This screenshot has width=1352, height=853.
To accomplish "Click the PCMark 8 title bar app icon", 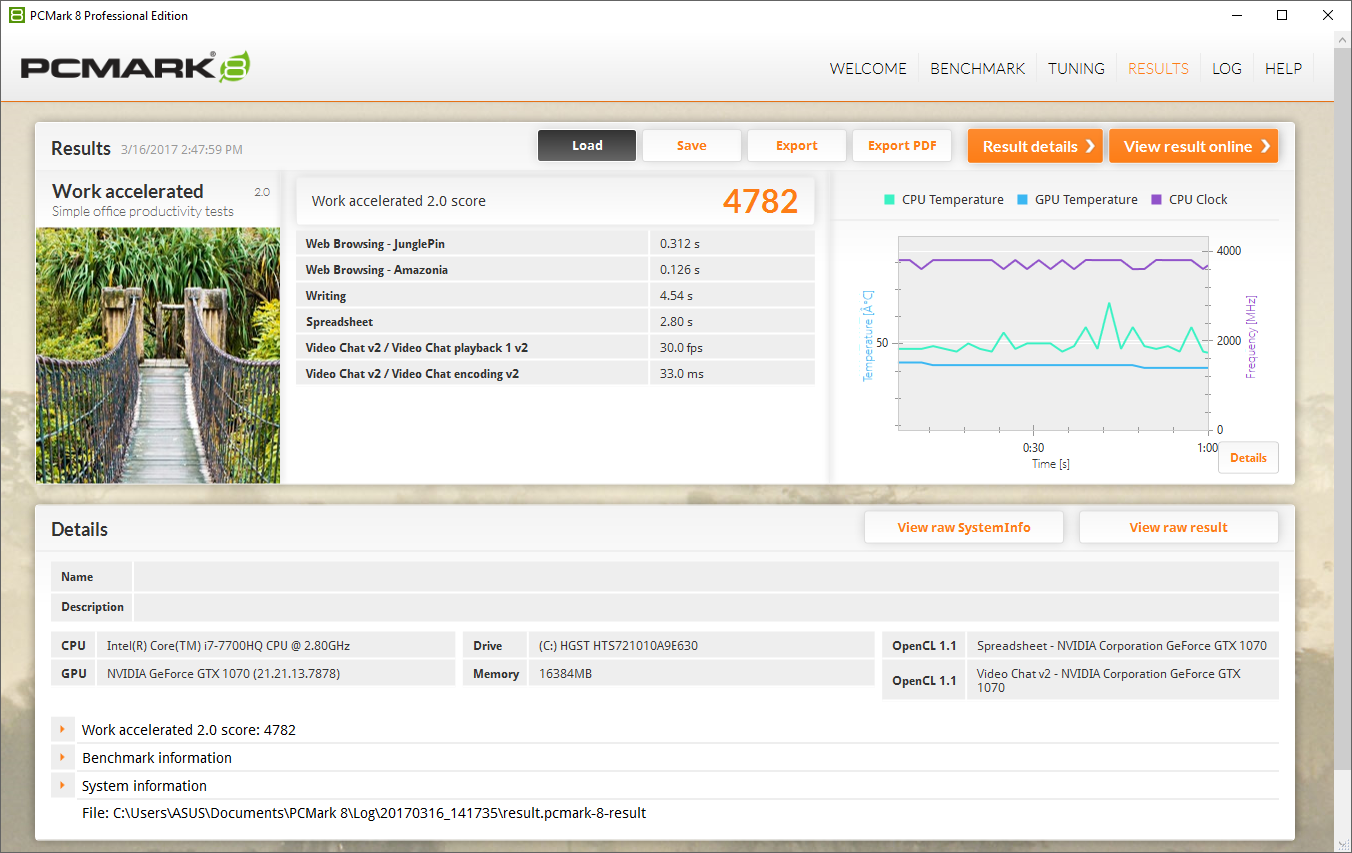I will [16, 15].
